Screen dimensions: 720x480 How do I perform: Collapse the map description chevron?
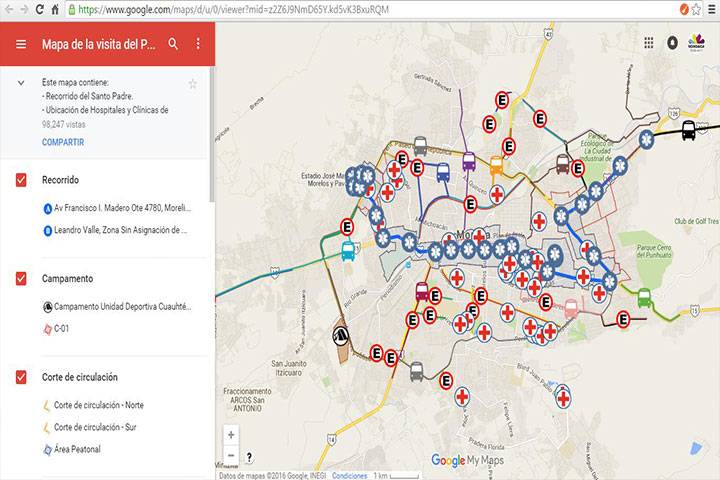coord(21,83)
